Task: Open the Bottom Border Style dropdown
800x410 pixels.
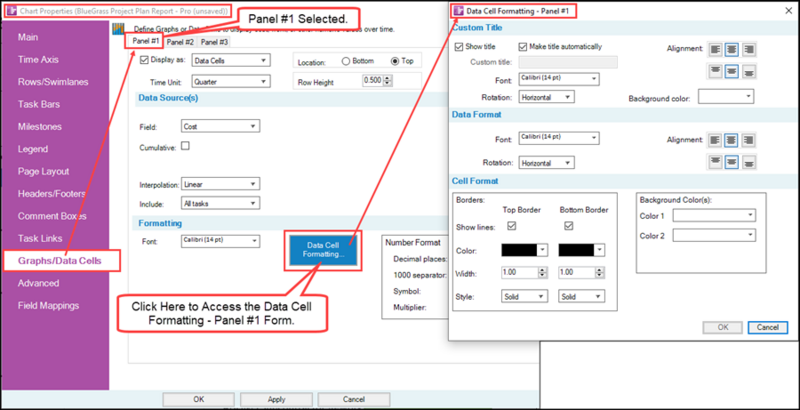Action: click(582, 296)
